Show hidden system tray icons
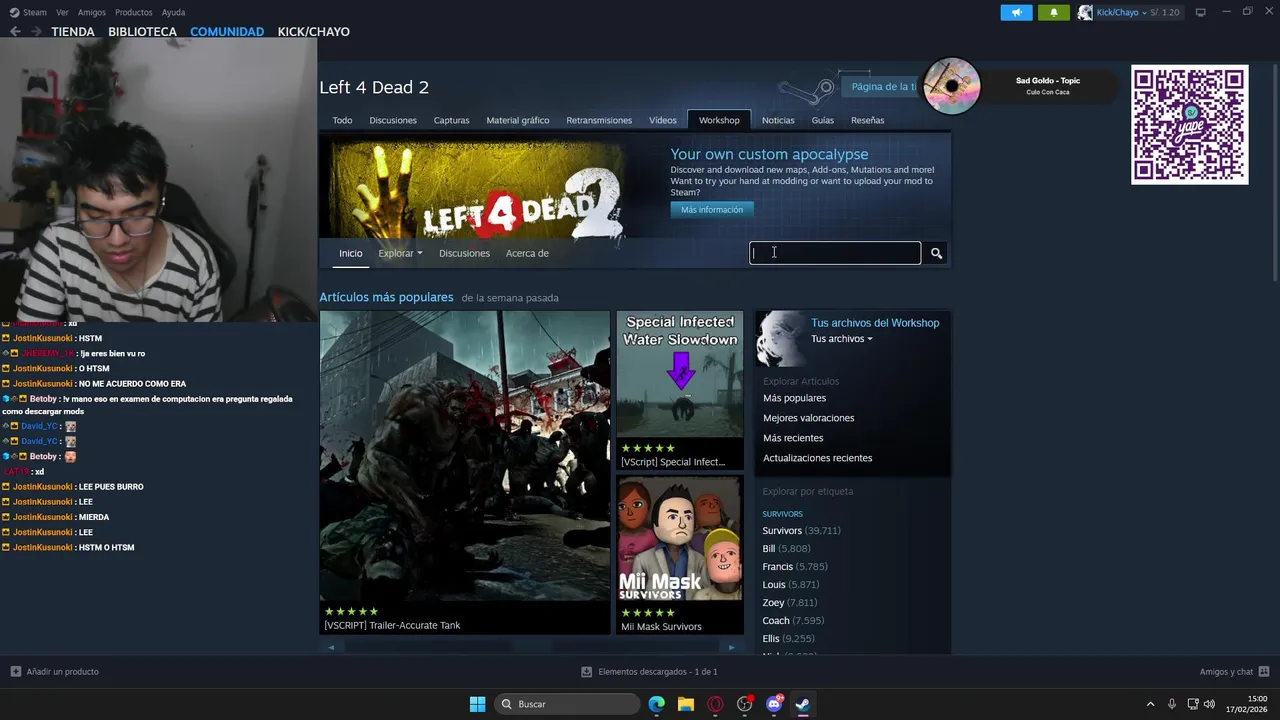Image resolution: width=1280 pixels, height=720 pixels. (x=1150, y=704)
